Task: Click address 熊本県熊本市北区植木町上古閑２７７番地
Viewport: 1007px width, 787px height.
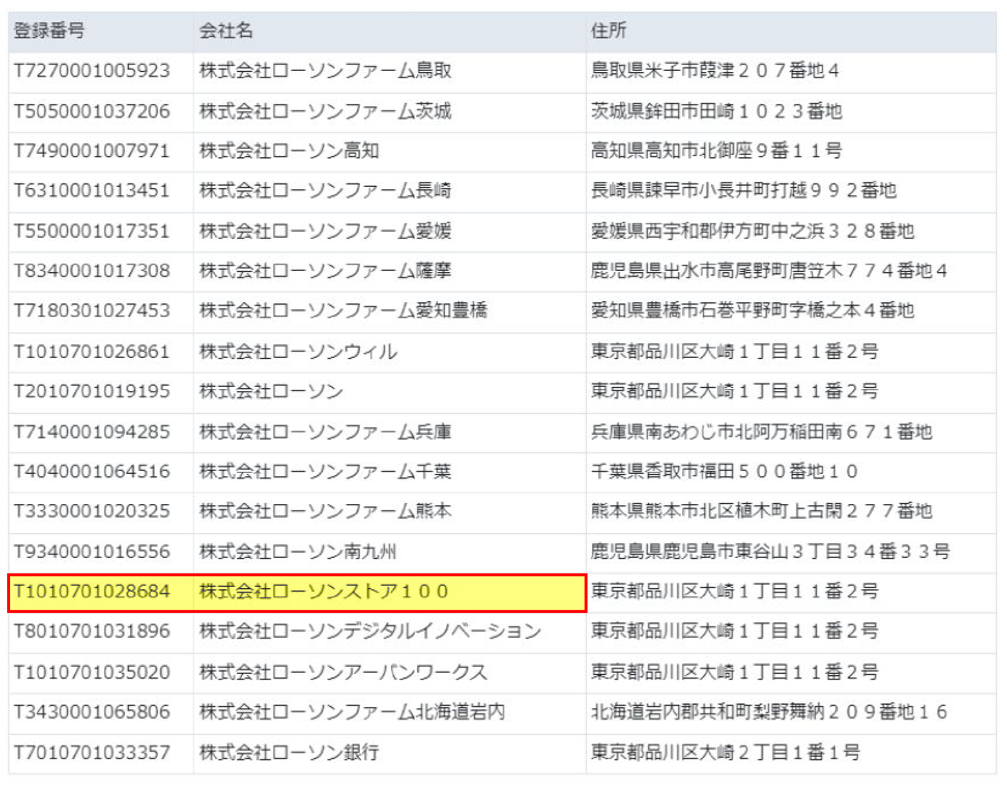Action: tap(762, 511)
